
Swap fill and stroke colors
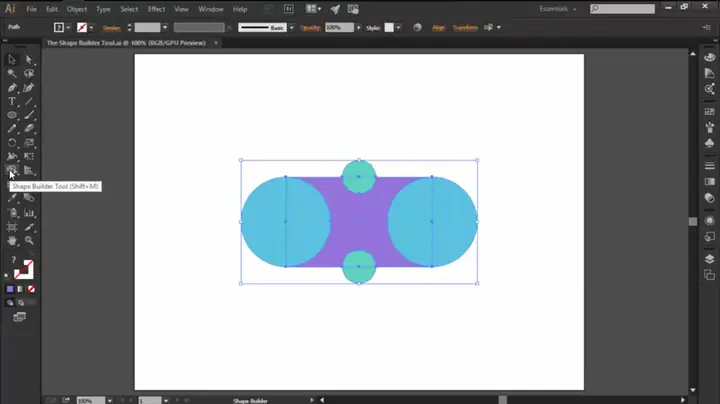[x=30, y=254]
